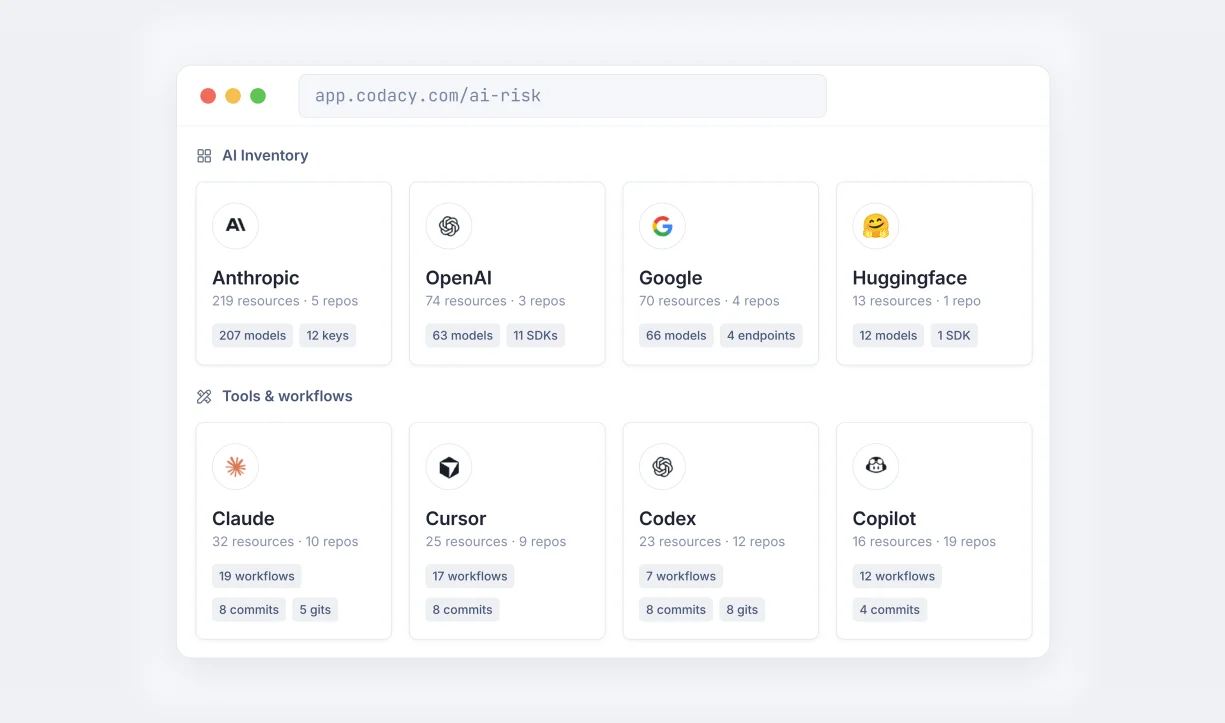Select the 63 models tag
Image resolution: width=1225 pixels, height=723 pixels.
click(463, 336)
